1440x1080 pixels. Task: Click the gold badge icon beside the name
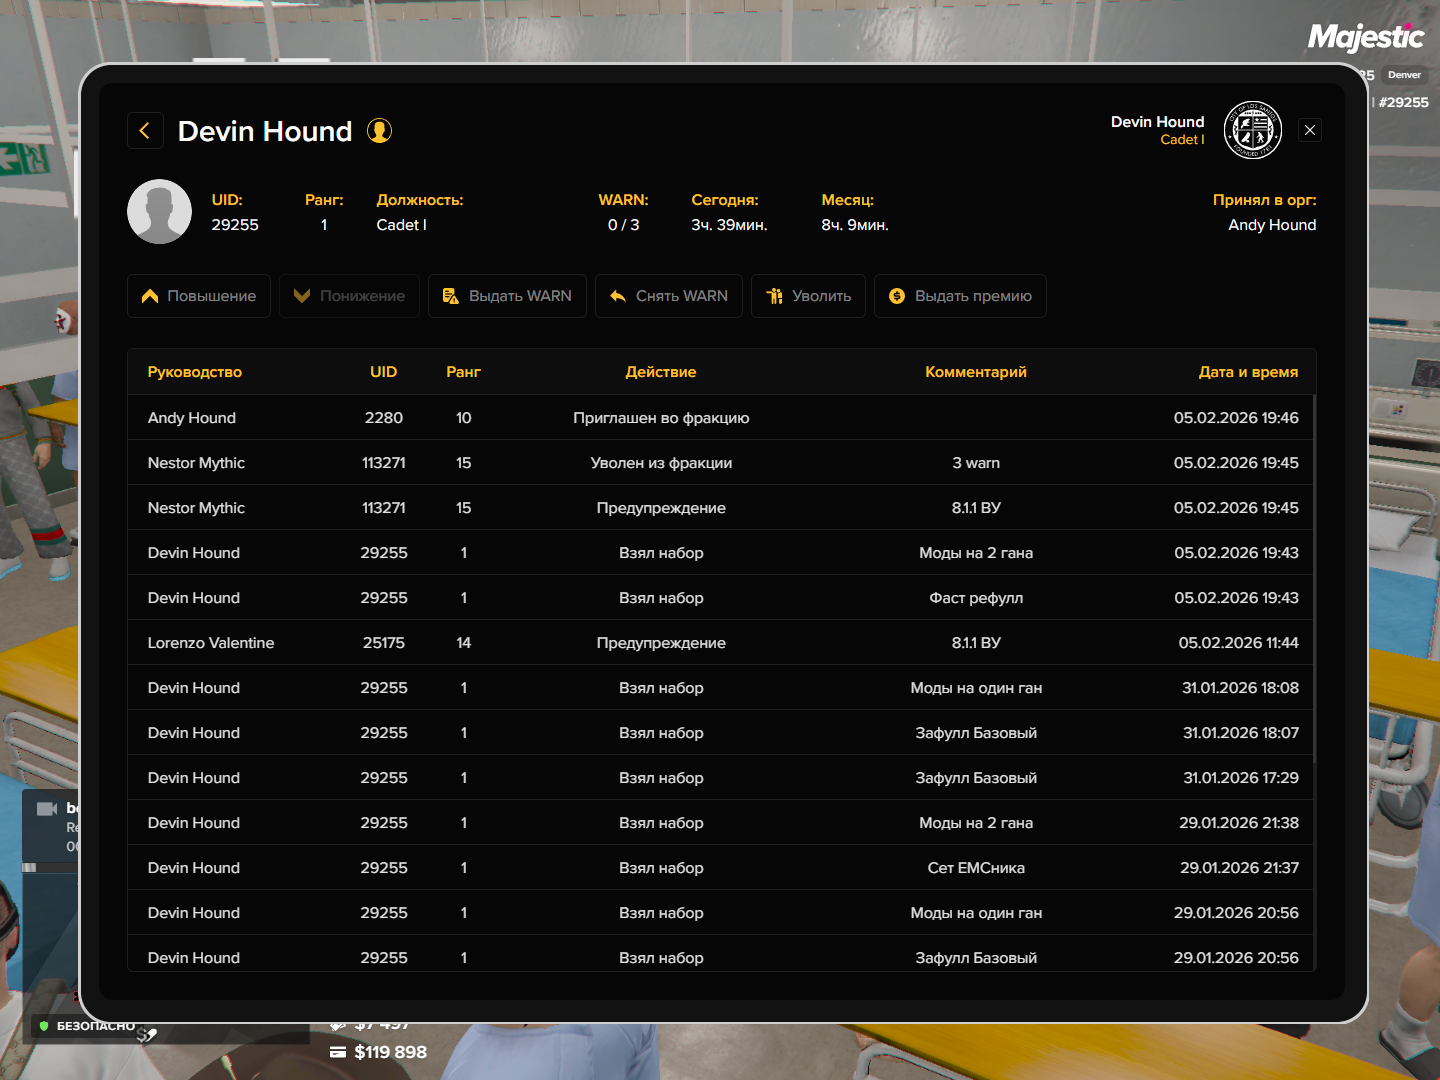[379, 131]
